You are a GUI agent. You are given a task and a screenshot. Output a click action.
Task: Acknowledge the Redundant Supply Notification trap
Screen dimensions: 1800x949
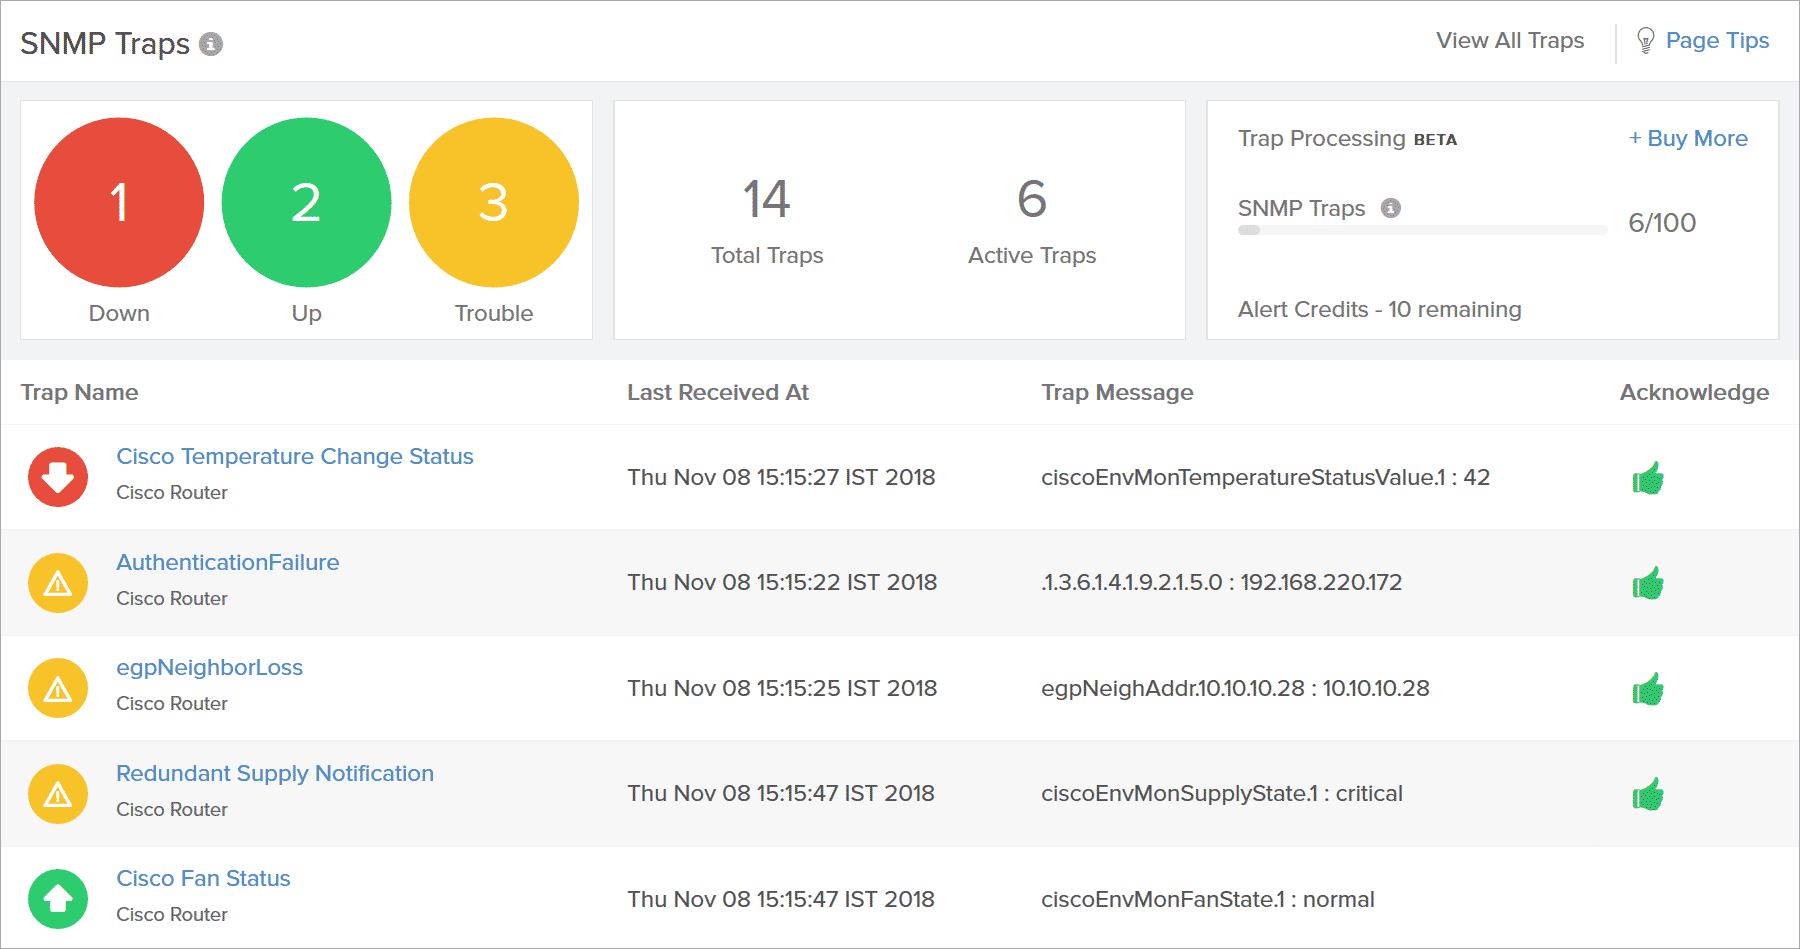tap(1649, 793)
